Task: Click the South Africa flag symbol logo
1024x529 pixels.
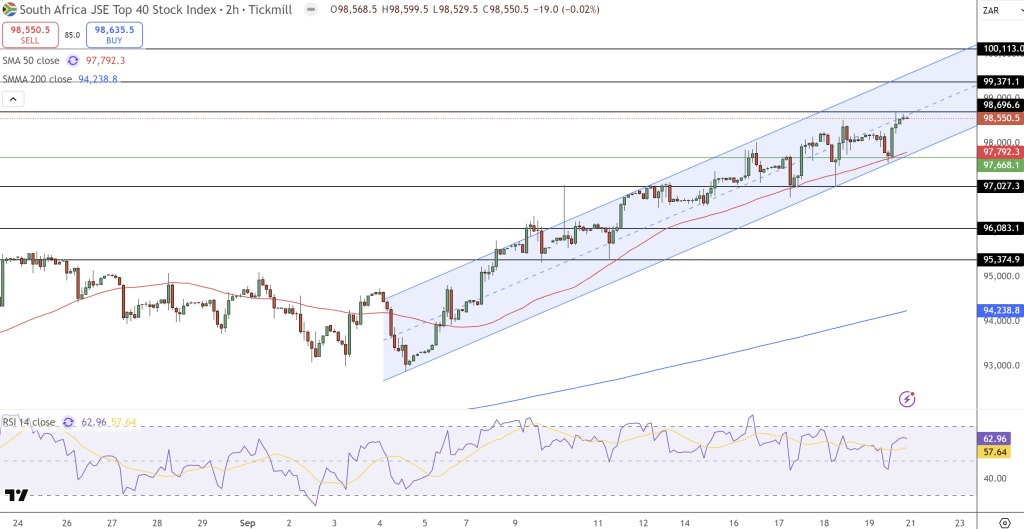Action: click(9, 9)
